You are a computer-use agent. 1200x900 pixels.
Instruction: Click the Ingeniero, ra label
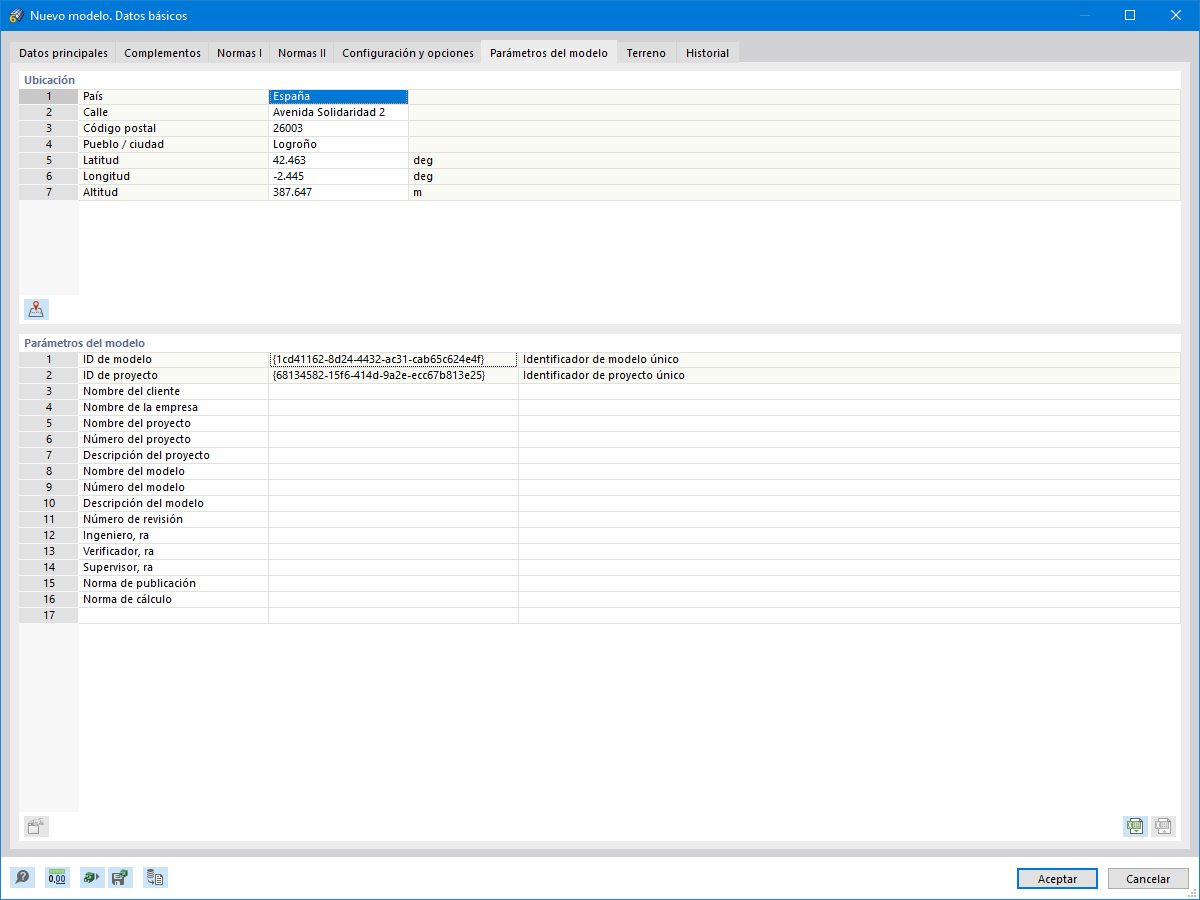[x=116, y=535]
